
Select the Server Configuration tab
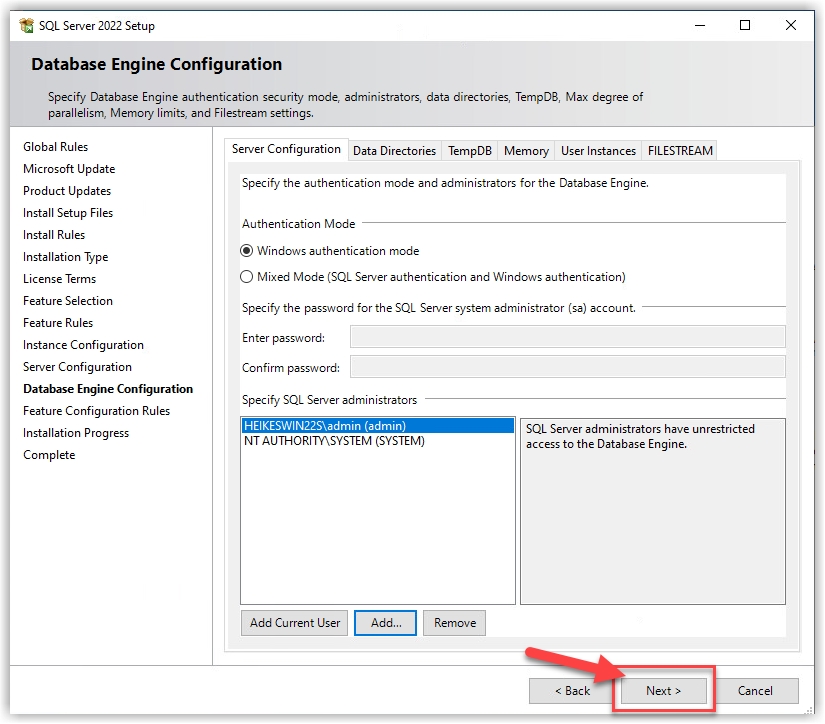[x=286, y=150]
